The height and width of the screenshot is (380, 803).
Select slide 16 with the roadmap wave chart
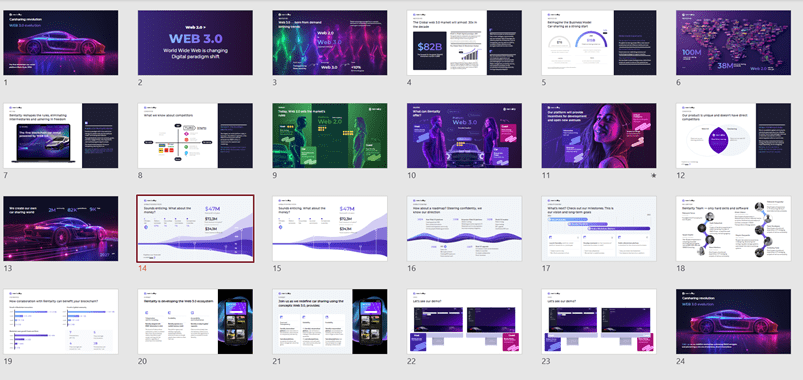tap(464, 228)
